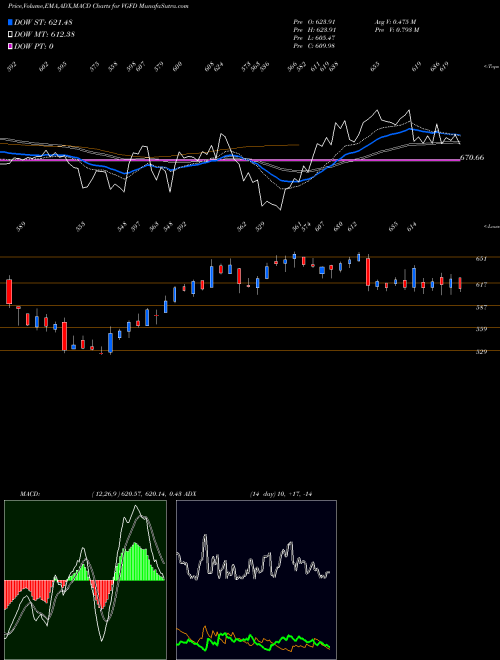Click the 'Pre H: 623.91' value
Image resolution: width=500 pixels, height=660 pixels.
point(314,30)
